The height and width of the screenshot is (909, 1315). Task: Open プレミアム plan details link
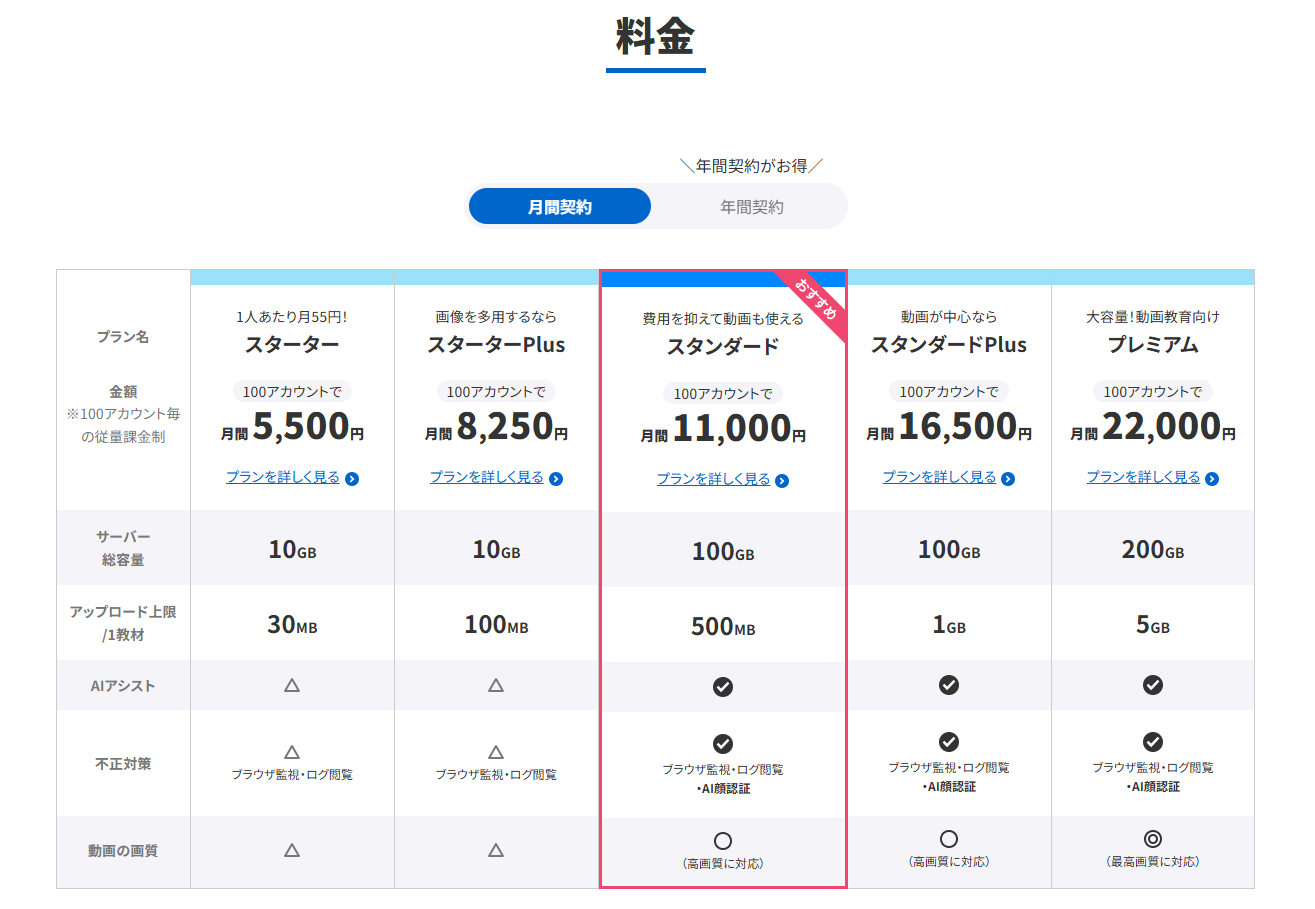click(1143, 477)
